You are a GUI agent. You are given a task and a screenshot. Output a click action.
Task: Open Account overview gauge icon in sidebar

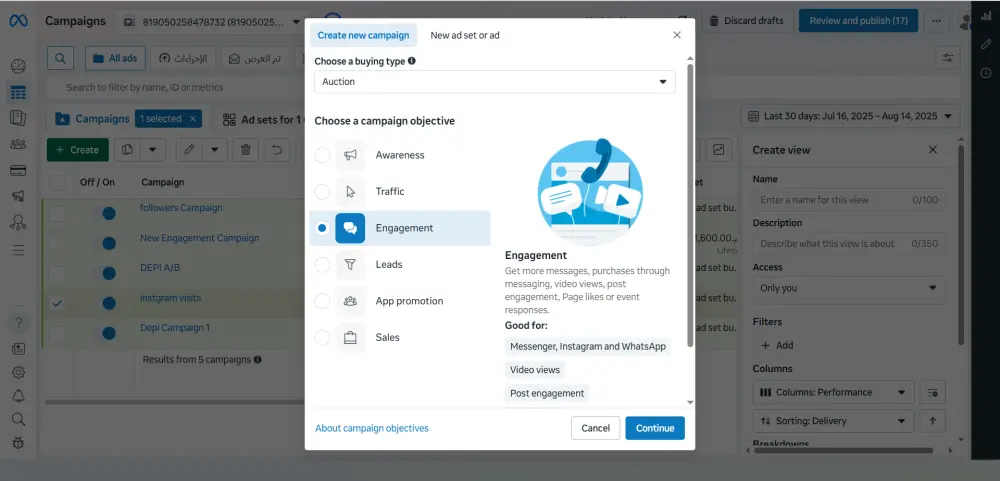pos(18,66)
